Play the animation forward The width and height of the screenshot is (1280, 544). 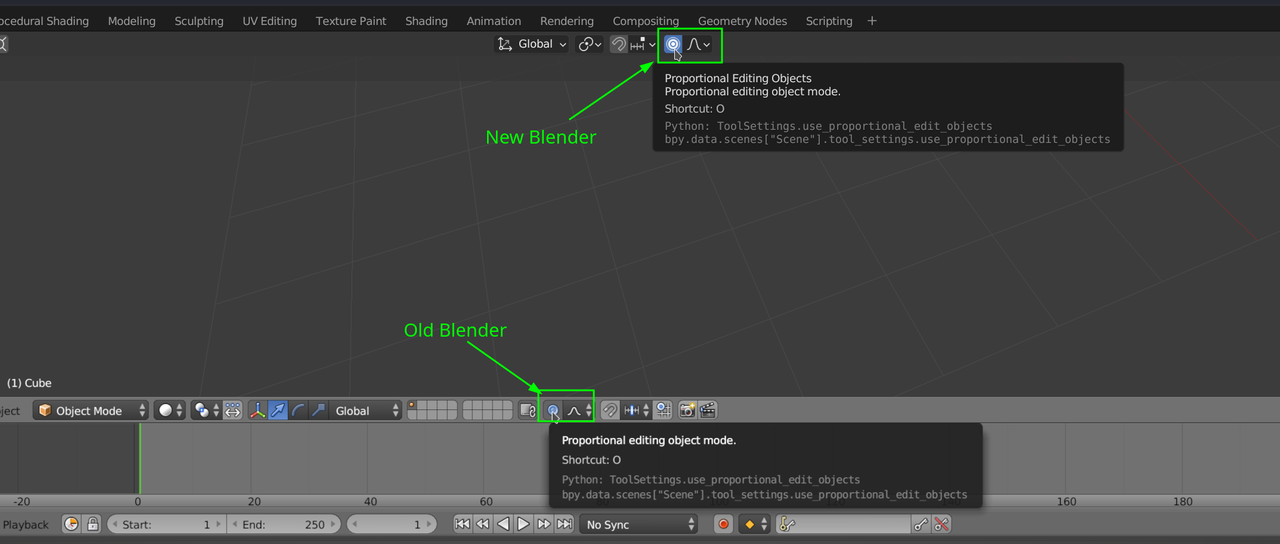[523, 525]
